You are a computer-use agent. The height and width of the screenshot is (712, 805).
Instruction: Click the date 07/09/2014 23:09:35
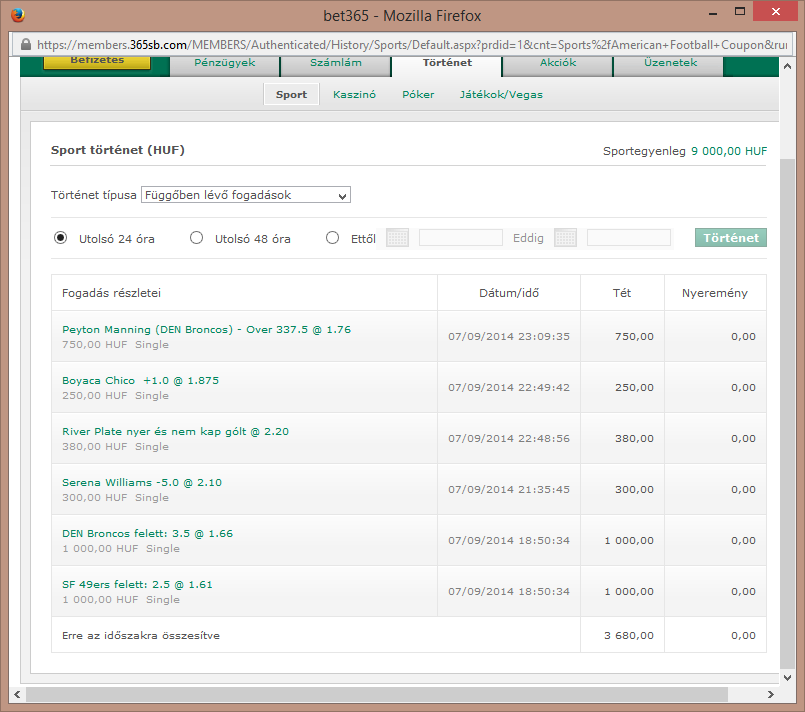pyautogui.click(x=509, y=336)
